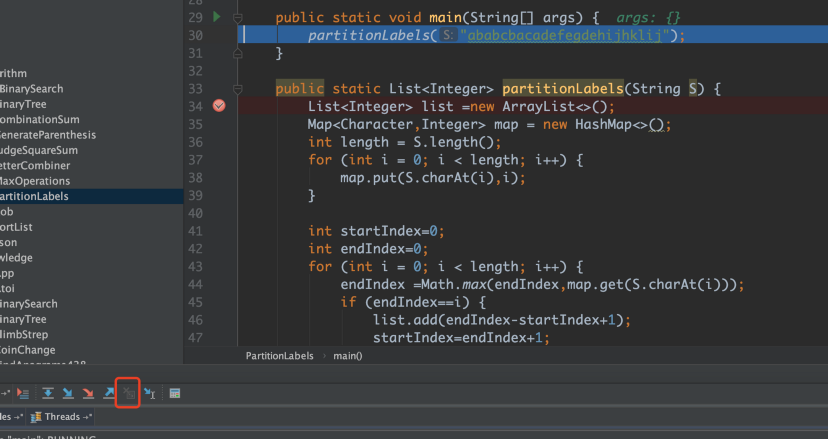
Task: Click the Show Execution Point icon
Action: [22, 394]
